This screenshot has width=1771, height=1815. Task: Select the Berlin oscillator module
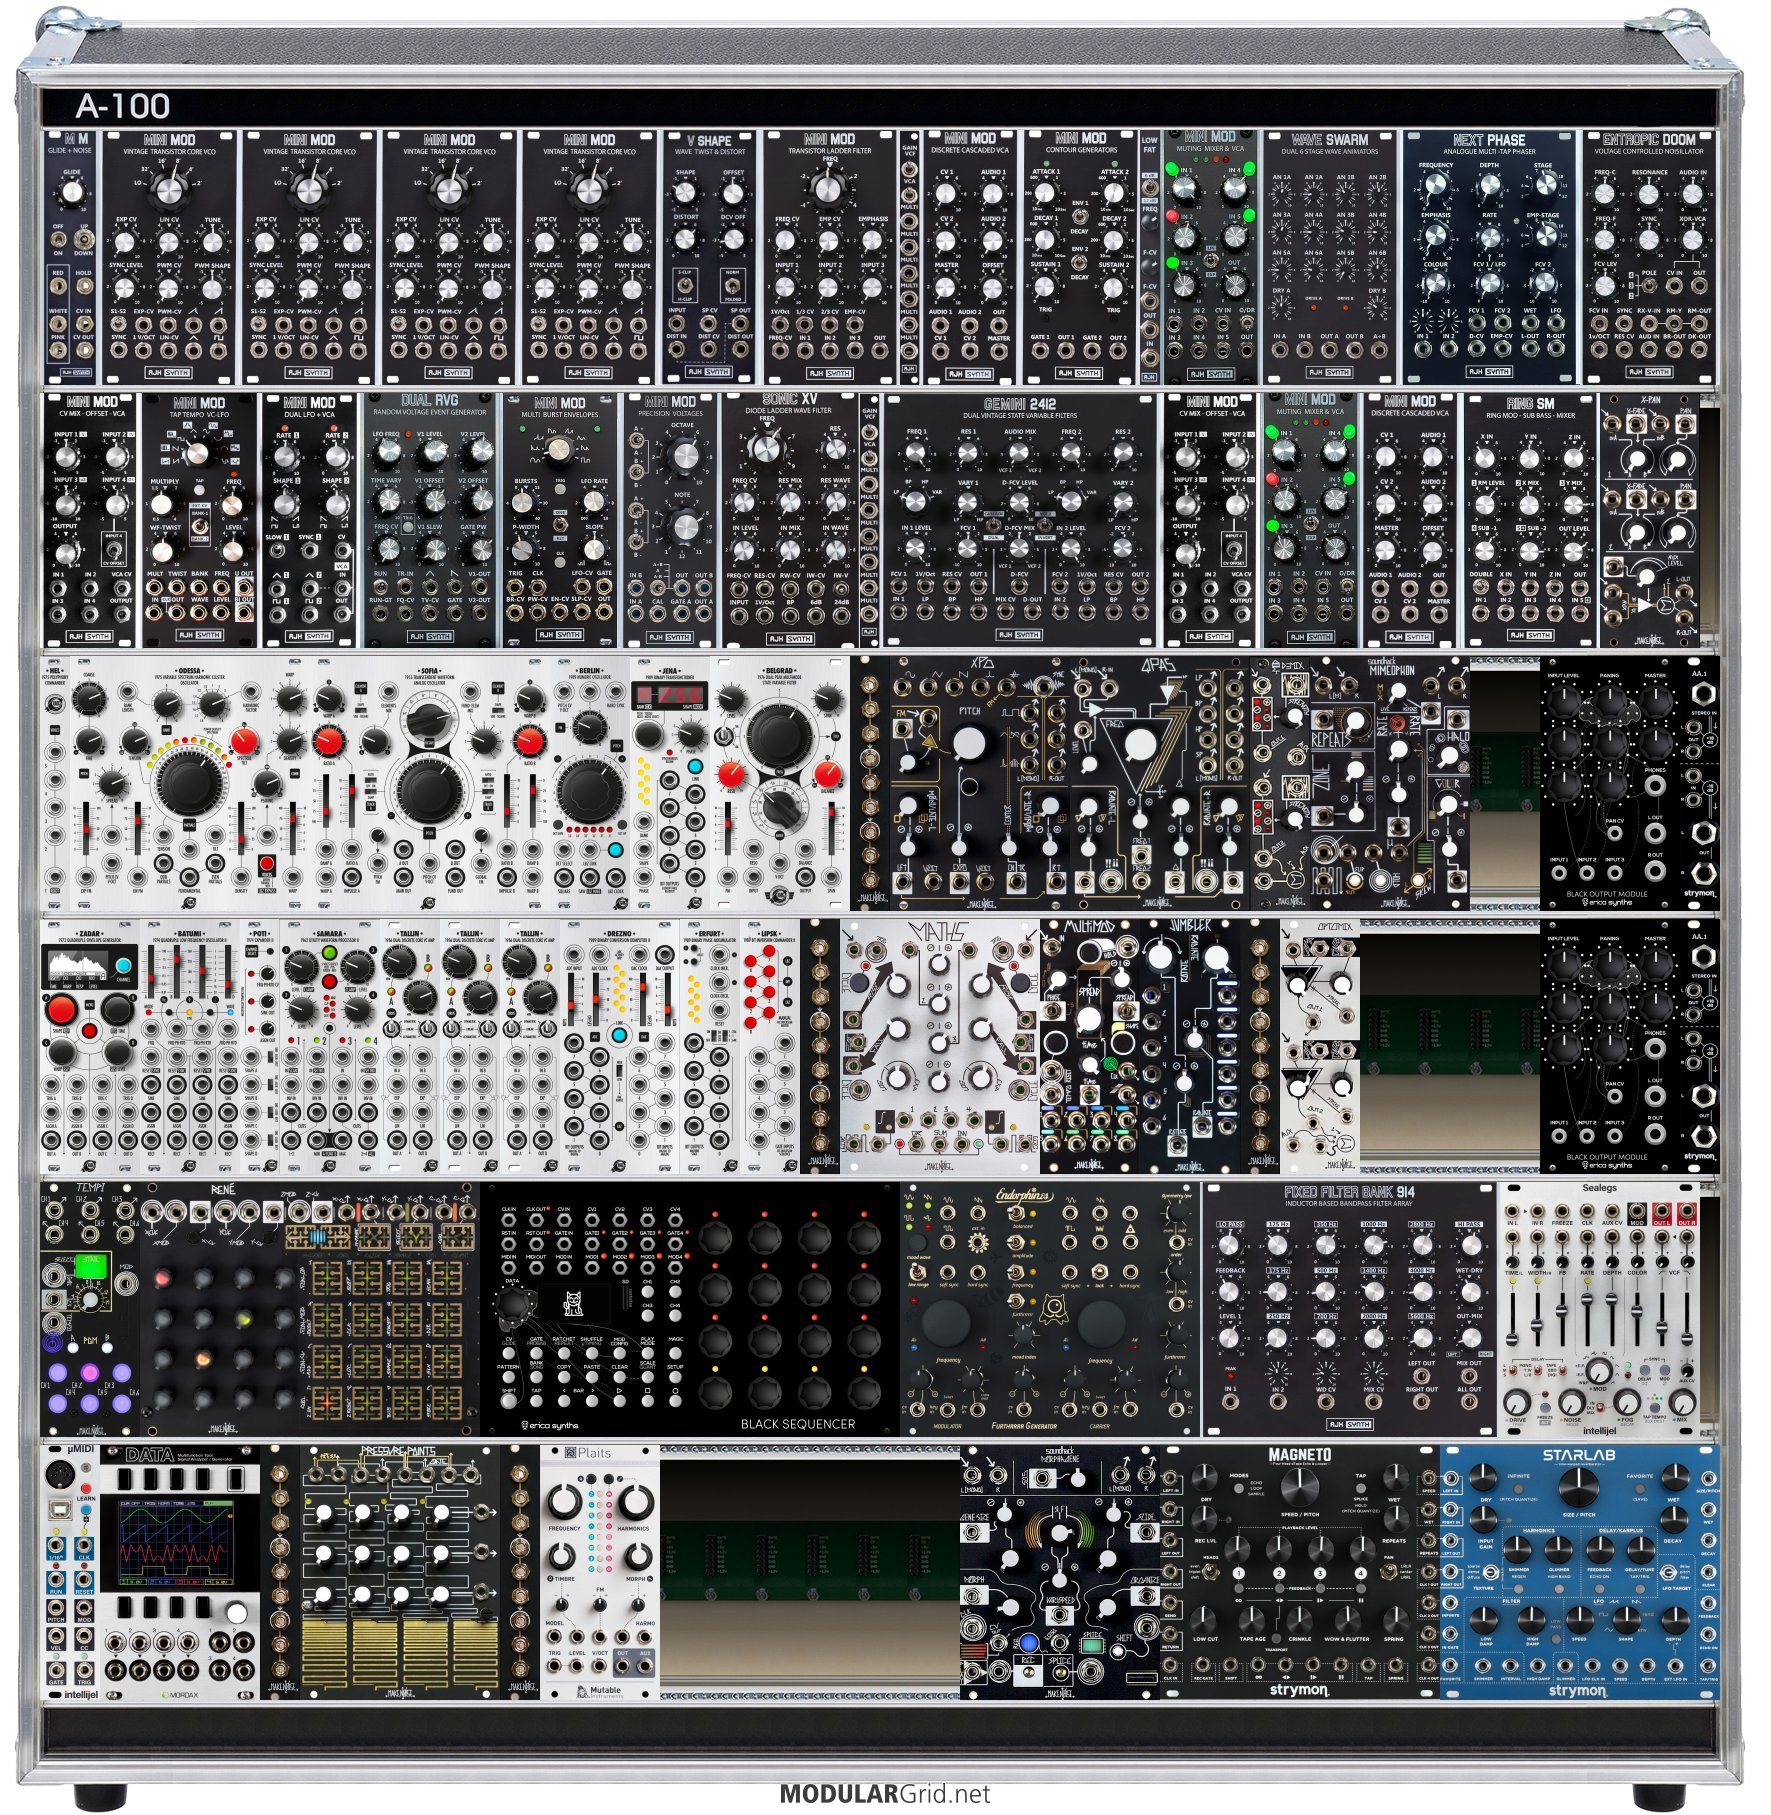588,783
